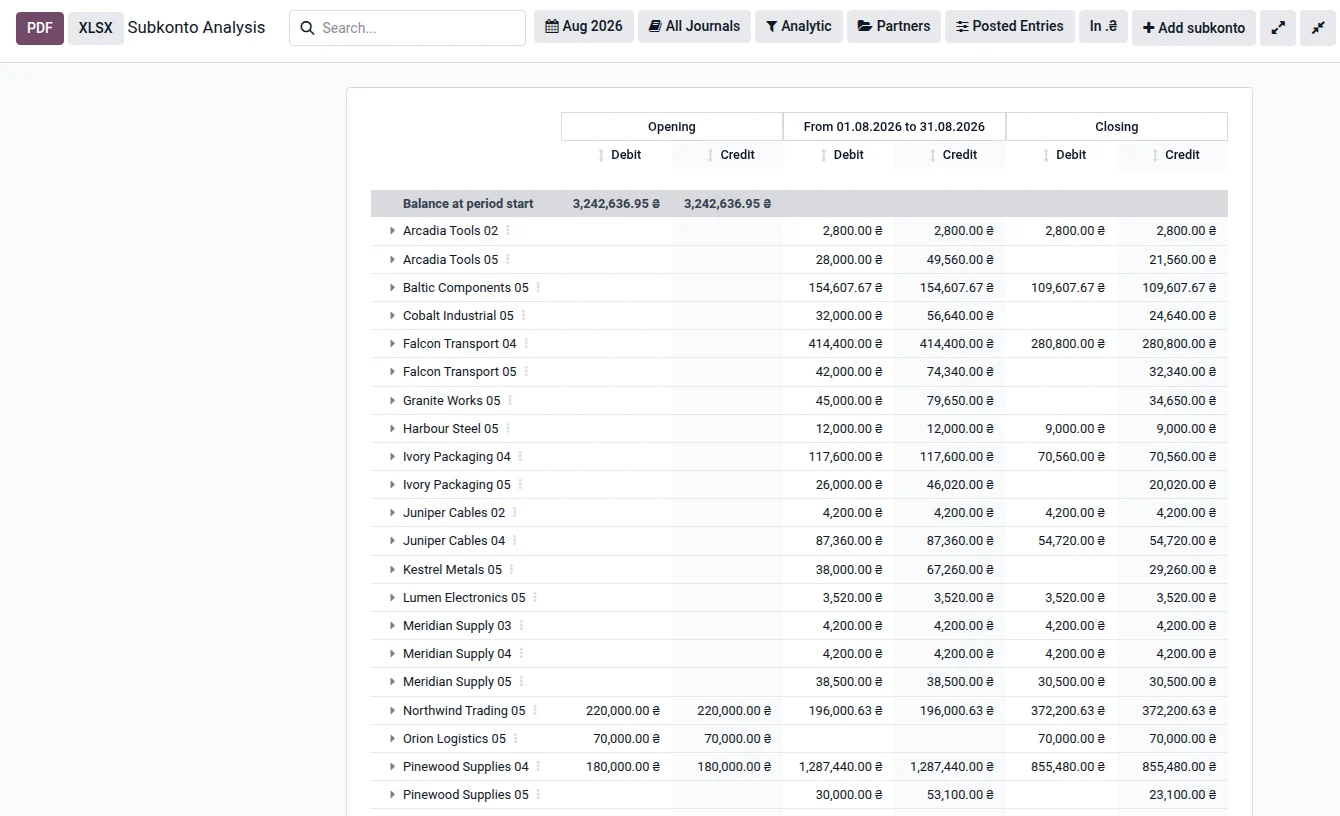Click the sort icon beside Closing Credit

tap(1155, 155)
